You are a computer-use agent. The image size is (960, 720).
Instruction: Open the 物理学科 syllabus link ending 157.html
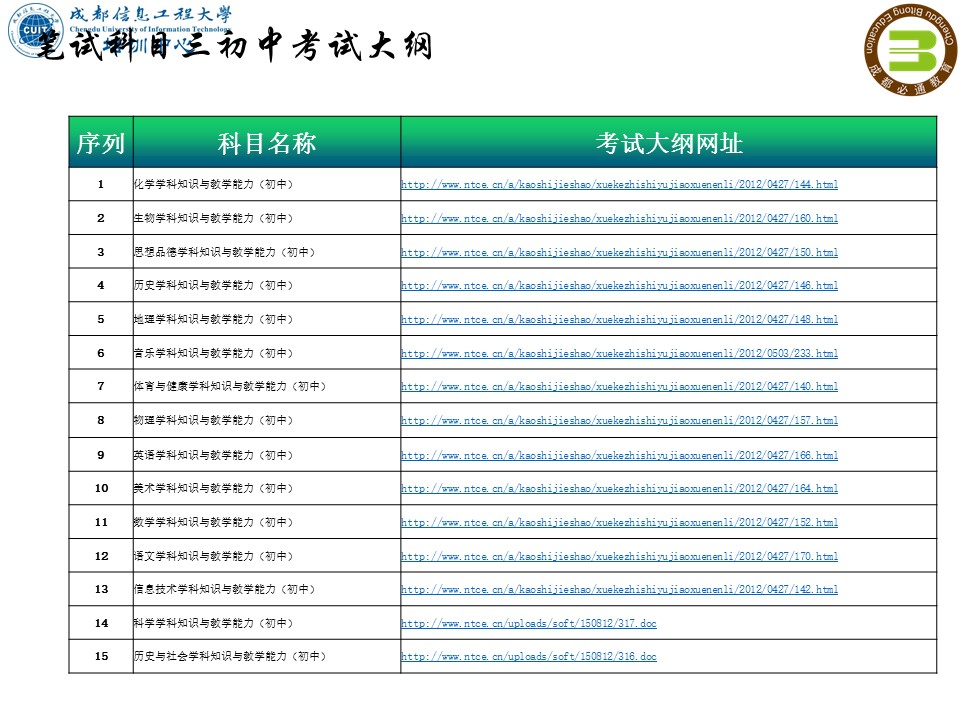[619, 422]
